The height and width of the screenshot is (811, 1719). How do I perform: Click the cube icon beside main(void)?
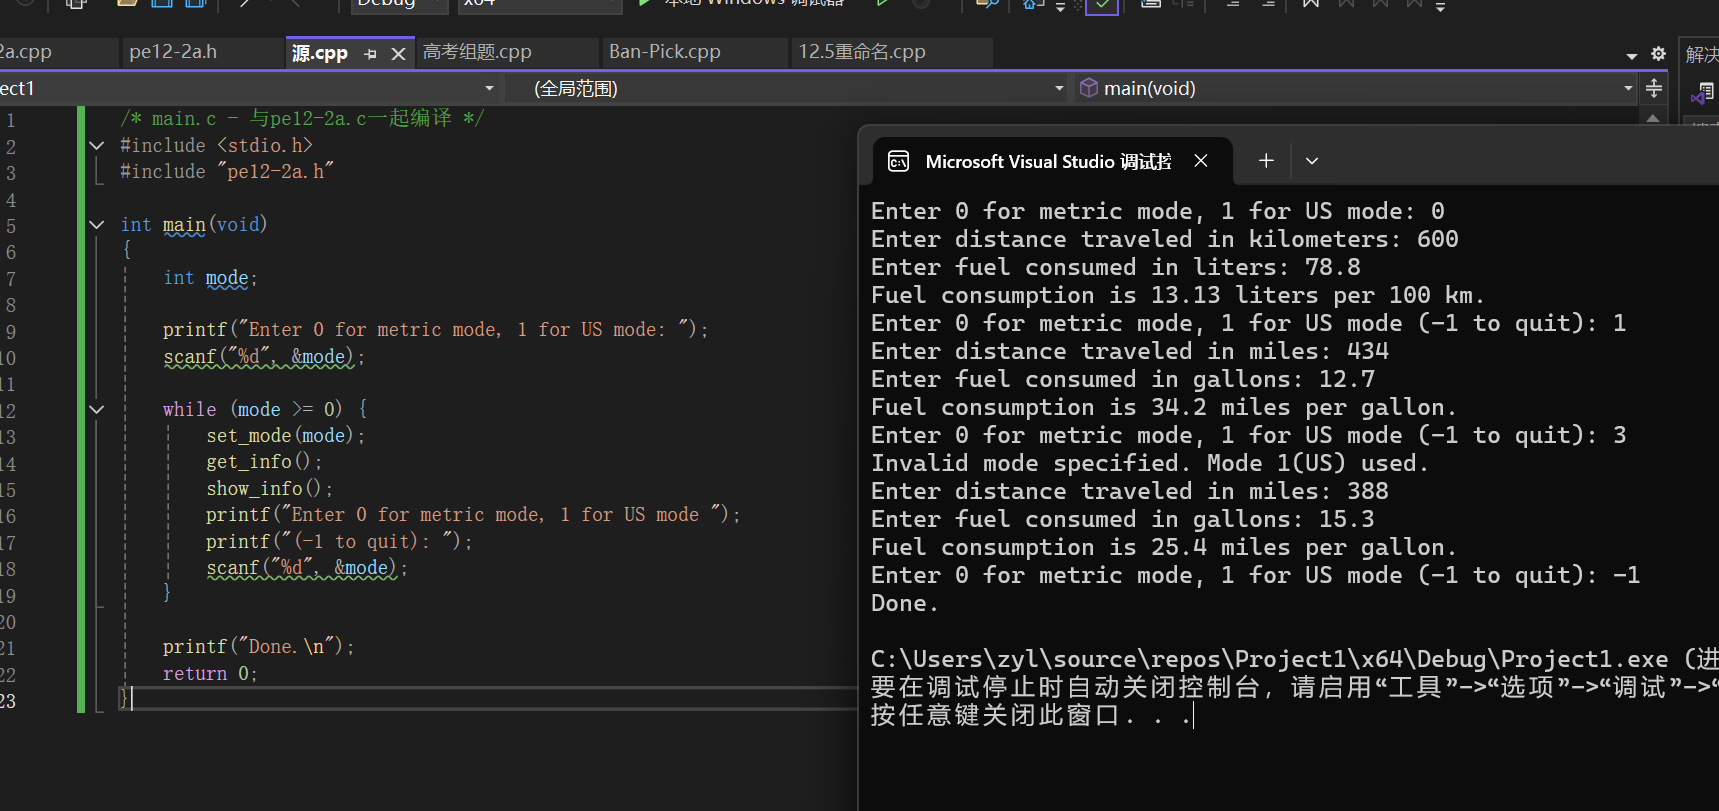point(1089,88)
